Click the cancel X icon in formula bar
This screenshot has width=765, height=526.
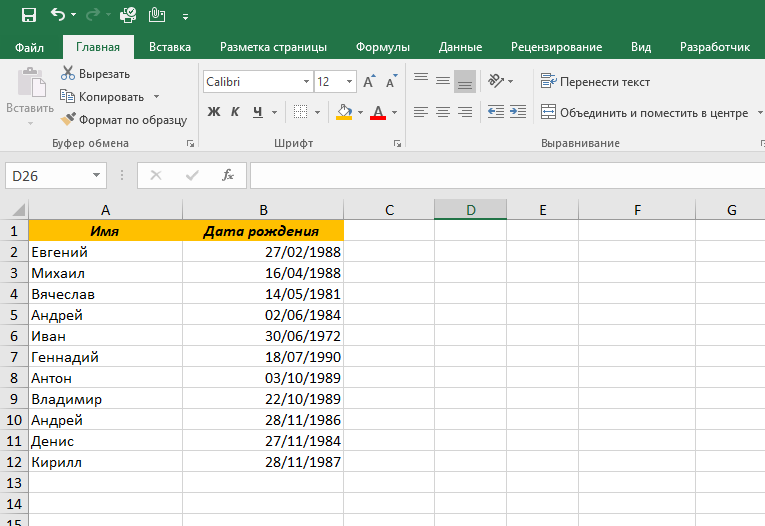click(x=156, y=175)
